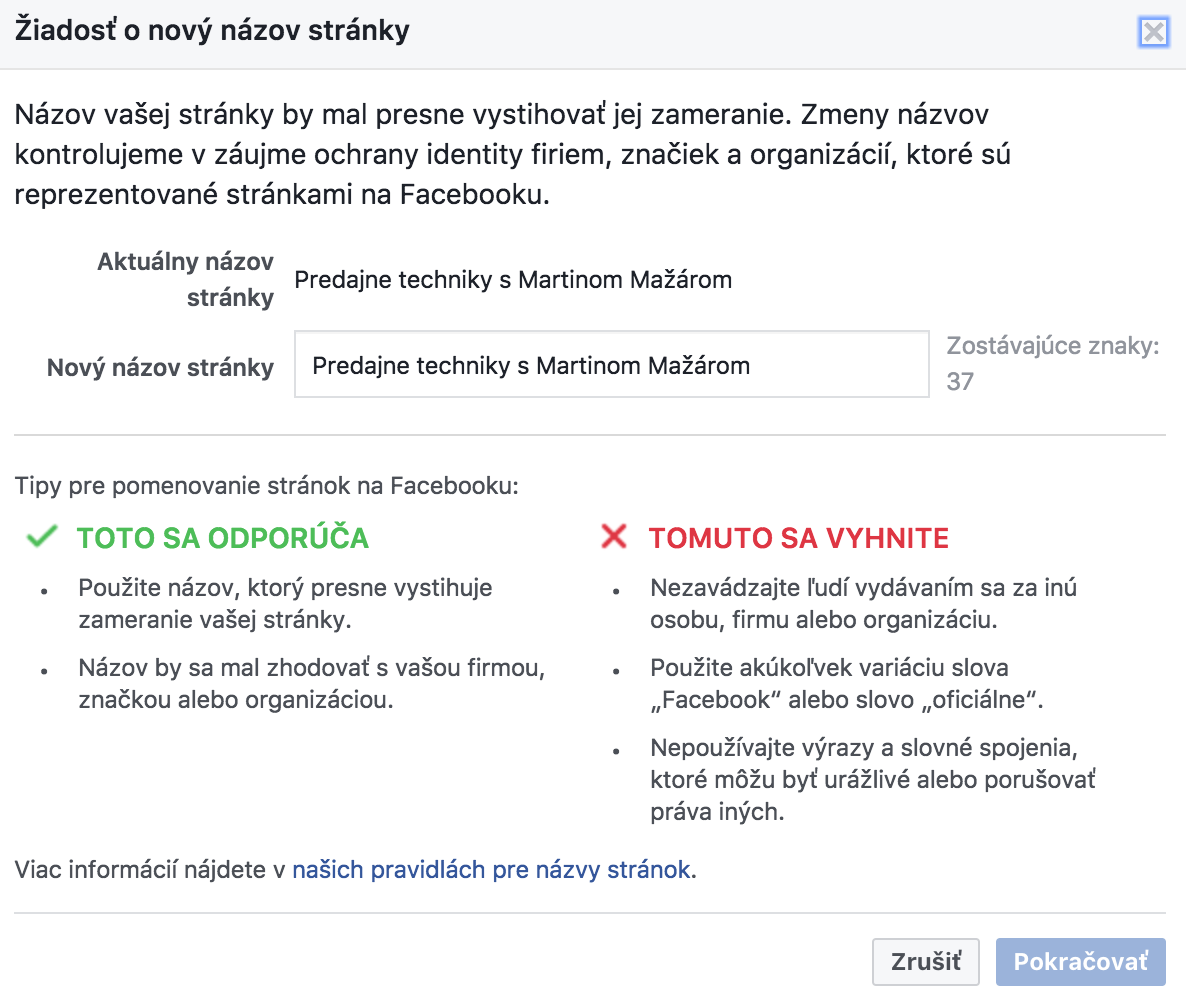Click the current page name text
Image resolution: width=1186 pixels, height=1008 pixels.
pos(513,280)
